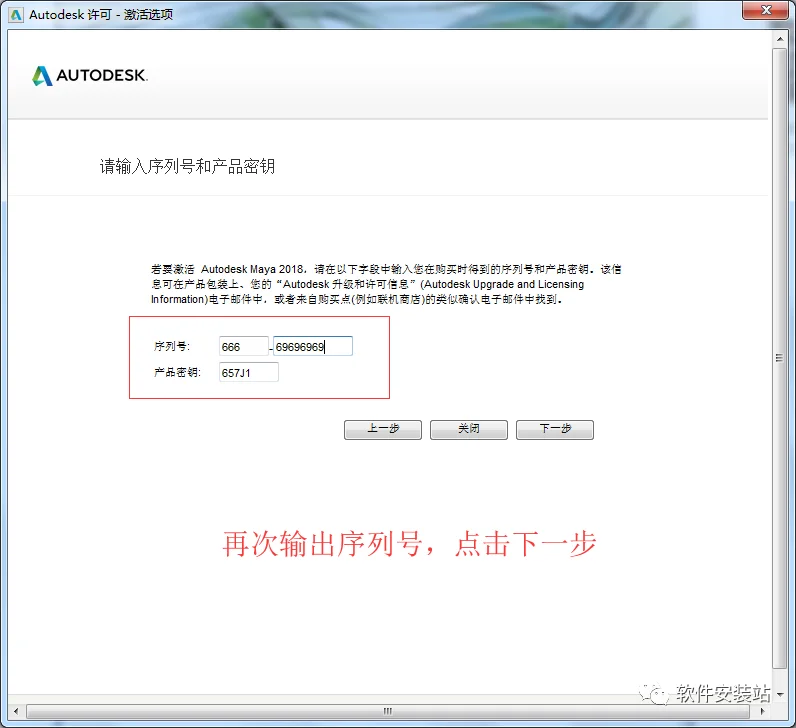Click the heading 请输入序列号和产品密钥
The image size is (796, 728).
pyautogui.click(x=187, y=167)
